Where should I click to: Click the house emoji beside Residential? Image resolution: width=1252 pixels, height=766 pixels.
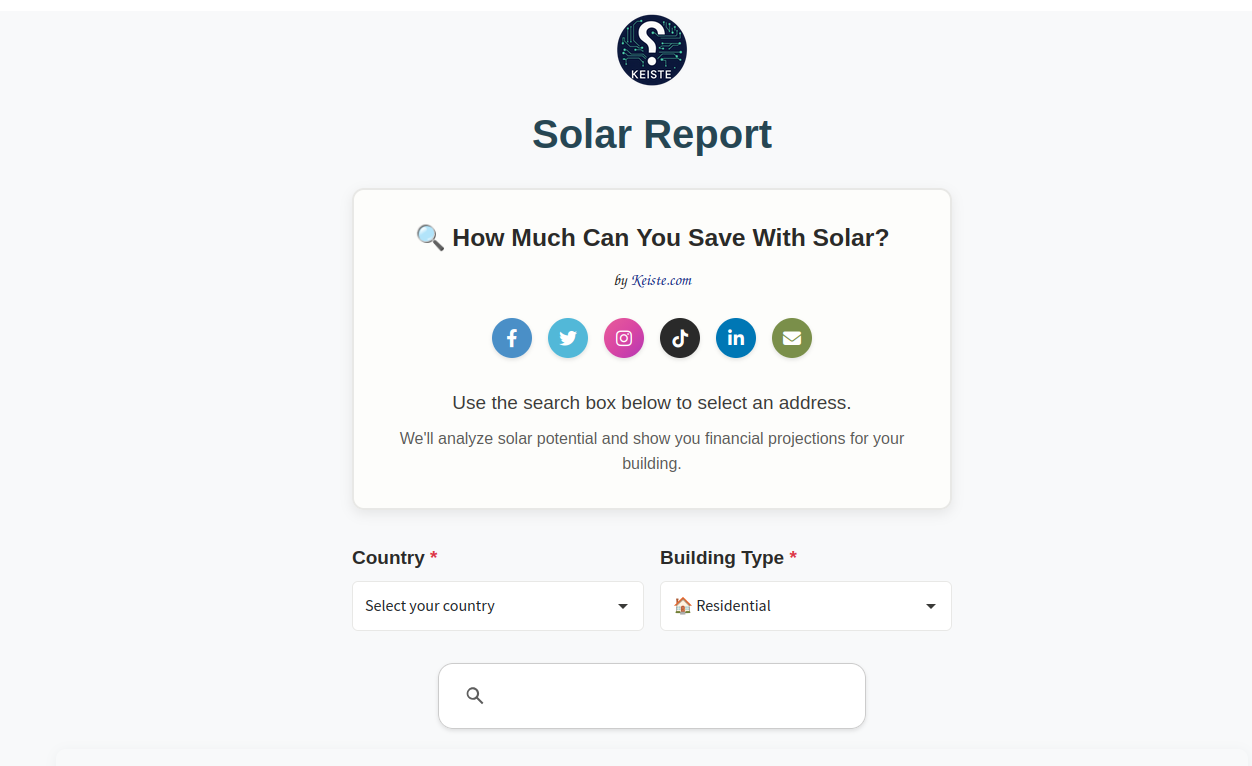(683, 606)
